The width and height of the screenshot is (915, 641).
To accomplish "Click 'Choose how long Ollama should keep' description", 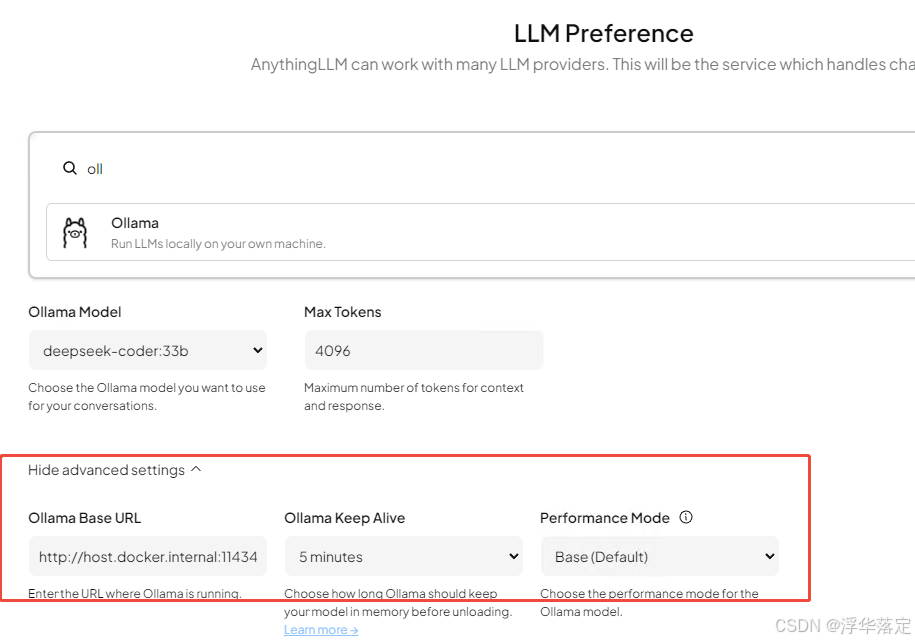I will (398, 602).
